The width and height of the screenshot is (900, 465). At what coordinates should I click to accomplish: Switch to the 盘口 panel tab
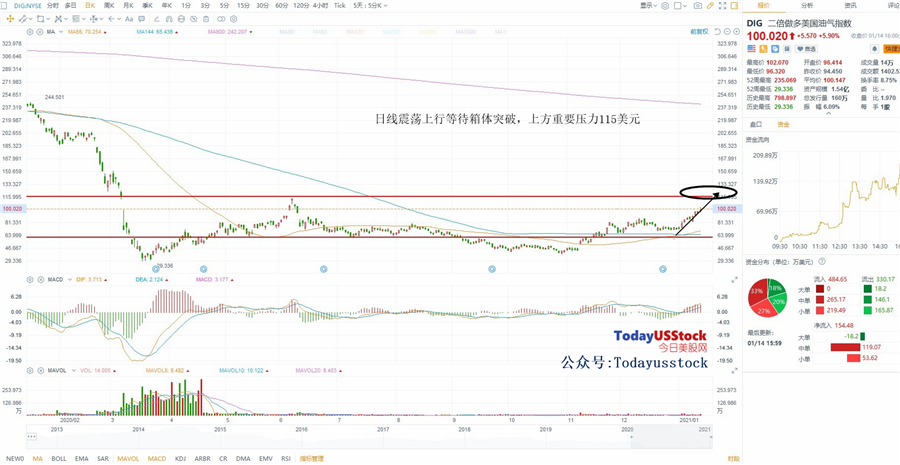coord(755,124)
